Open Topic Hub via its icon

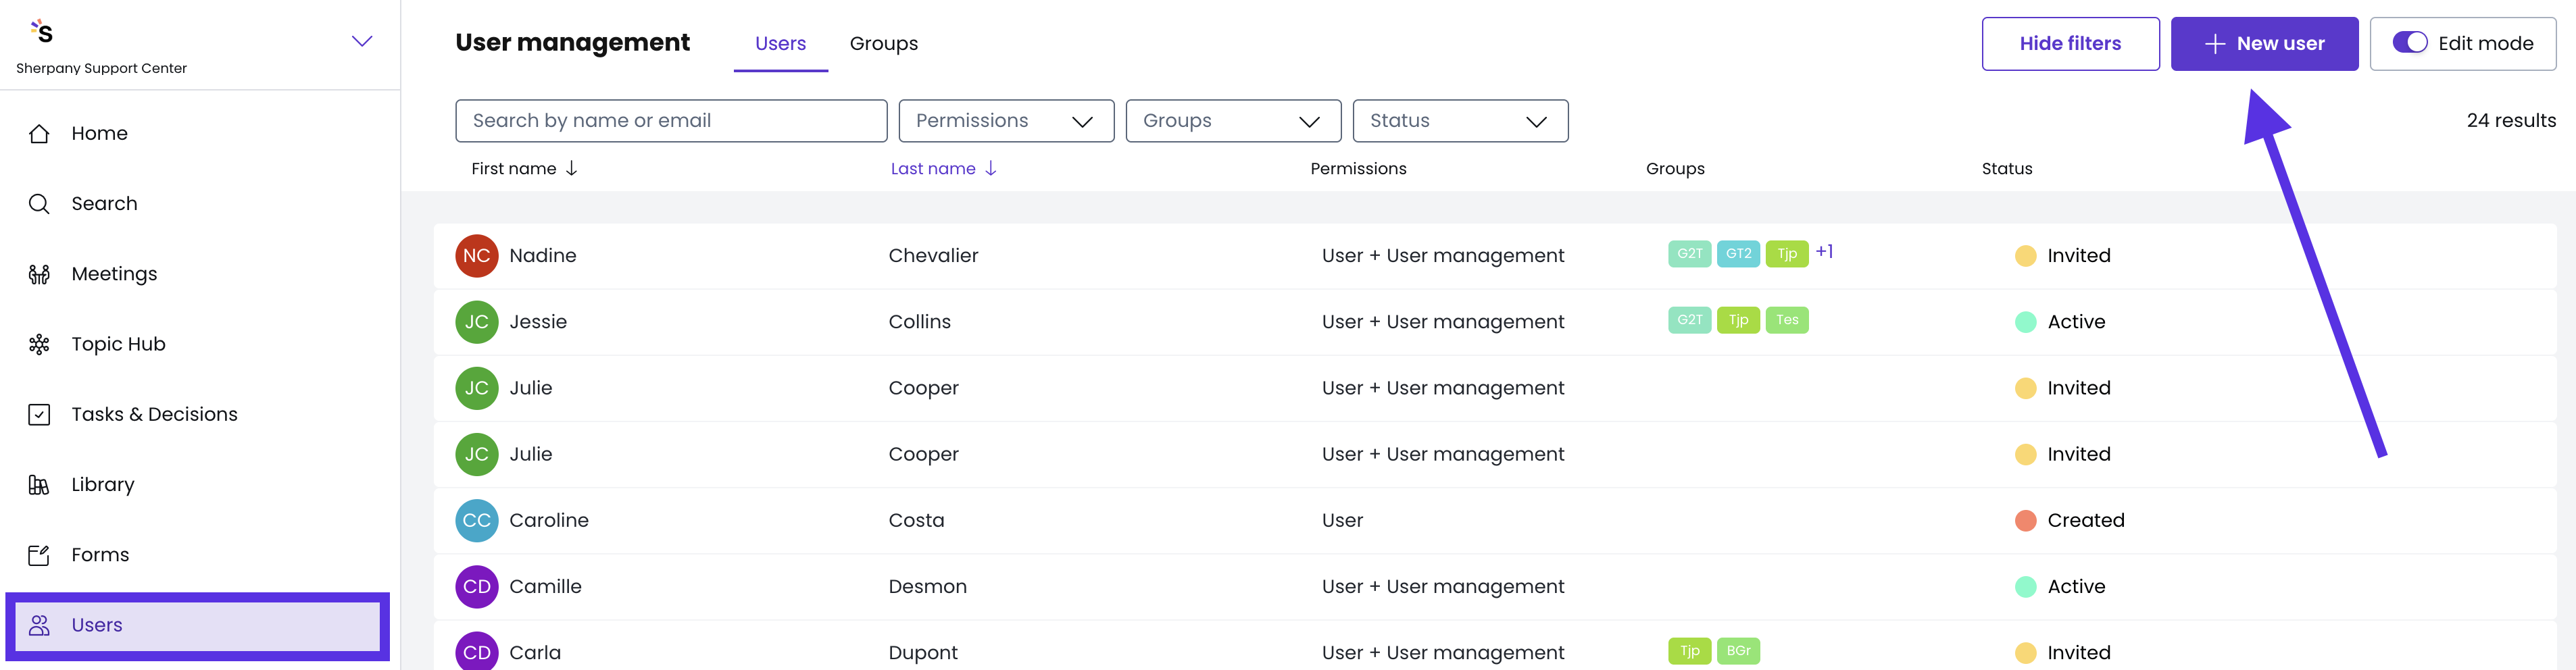pos(39,344)
